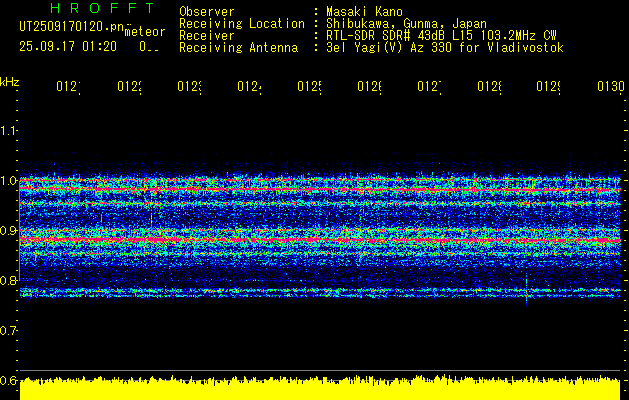Click the kHz axis unit label
Screen dimensions: 629x400
point(10,83)
